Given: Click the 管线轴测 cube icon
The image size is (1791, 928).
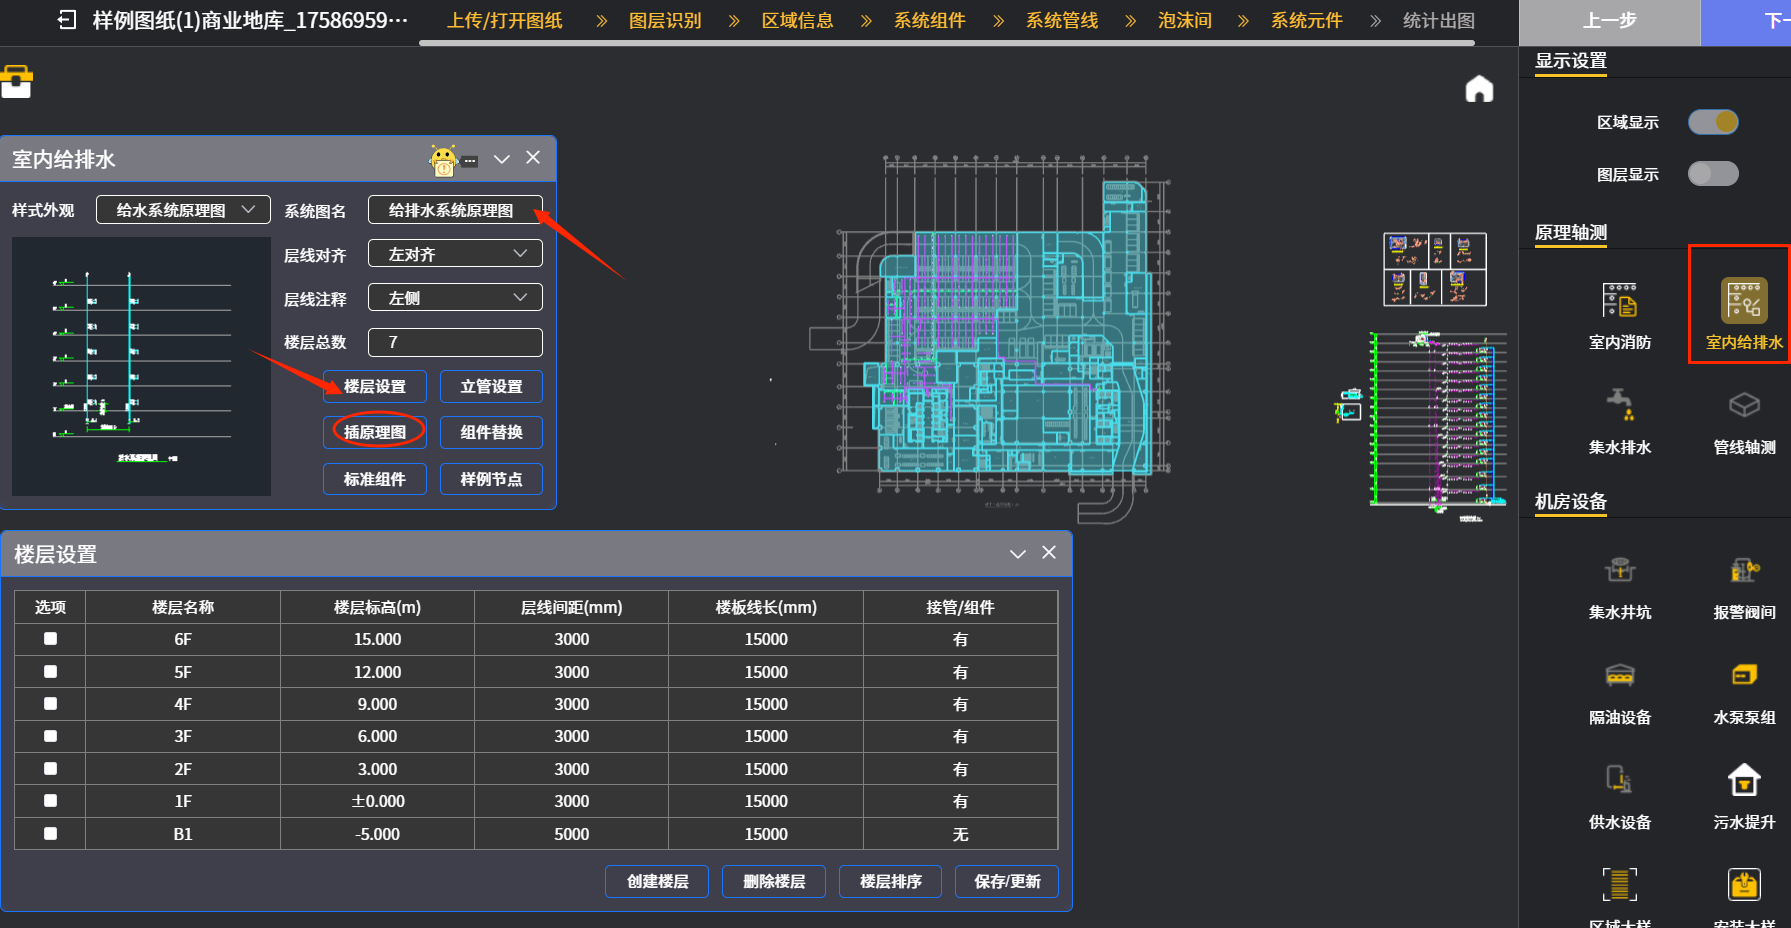Looking at the screenshot, I should (x=1744, y=405).
